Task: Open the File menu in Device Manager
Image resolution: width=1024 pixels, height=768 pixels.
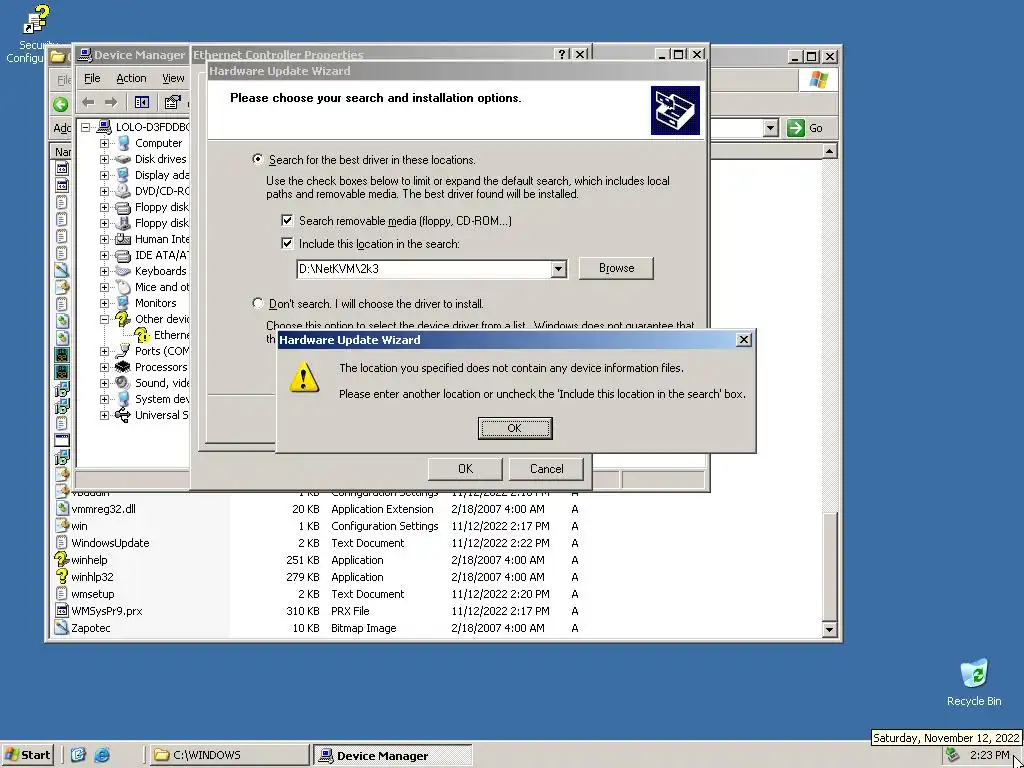Action: coord(92,78)
